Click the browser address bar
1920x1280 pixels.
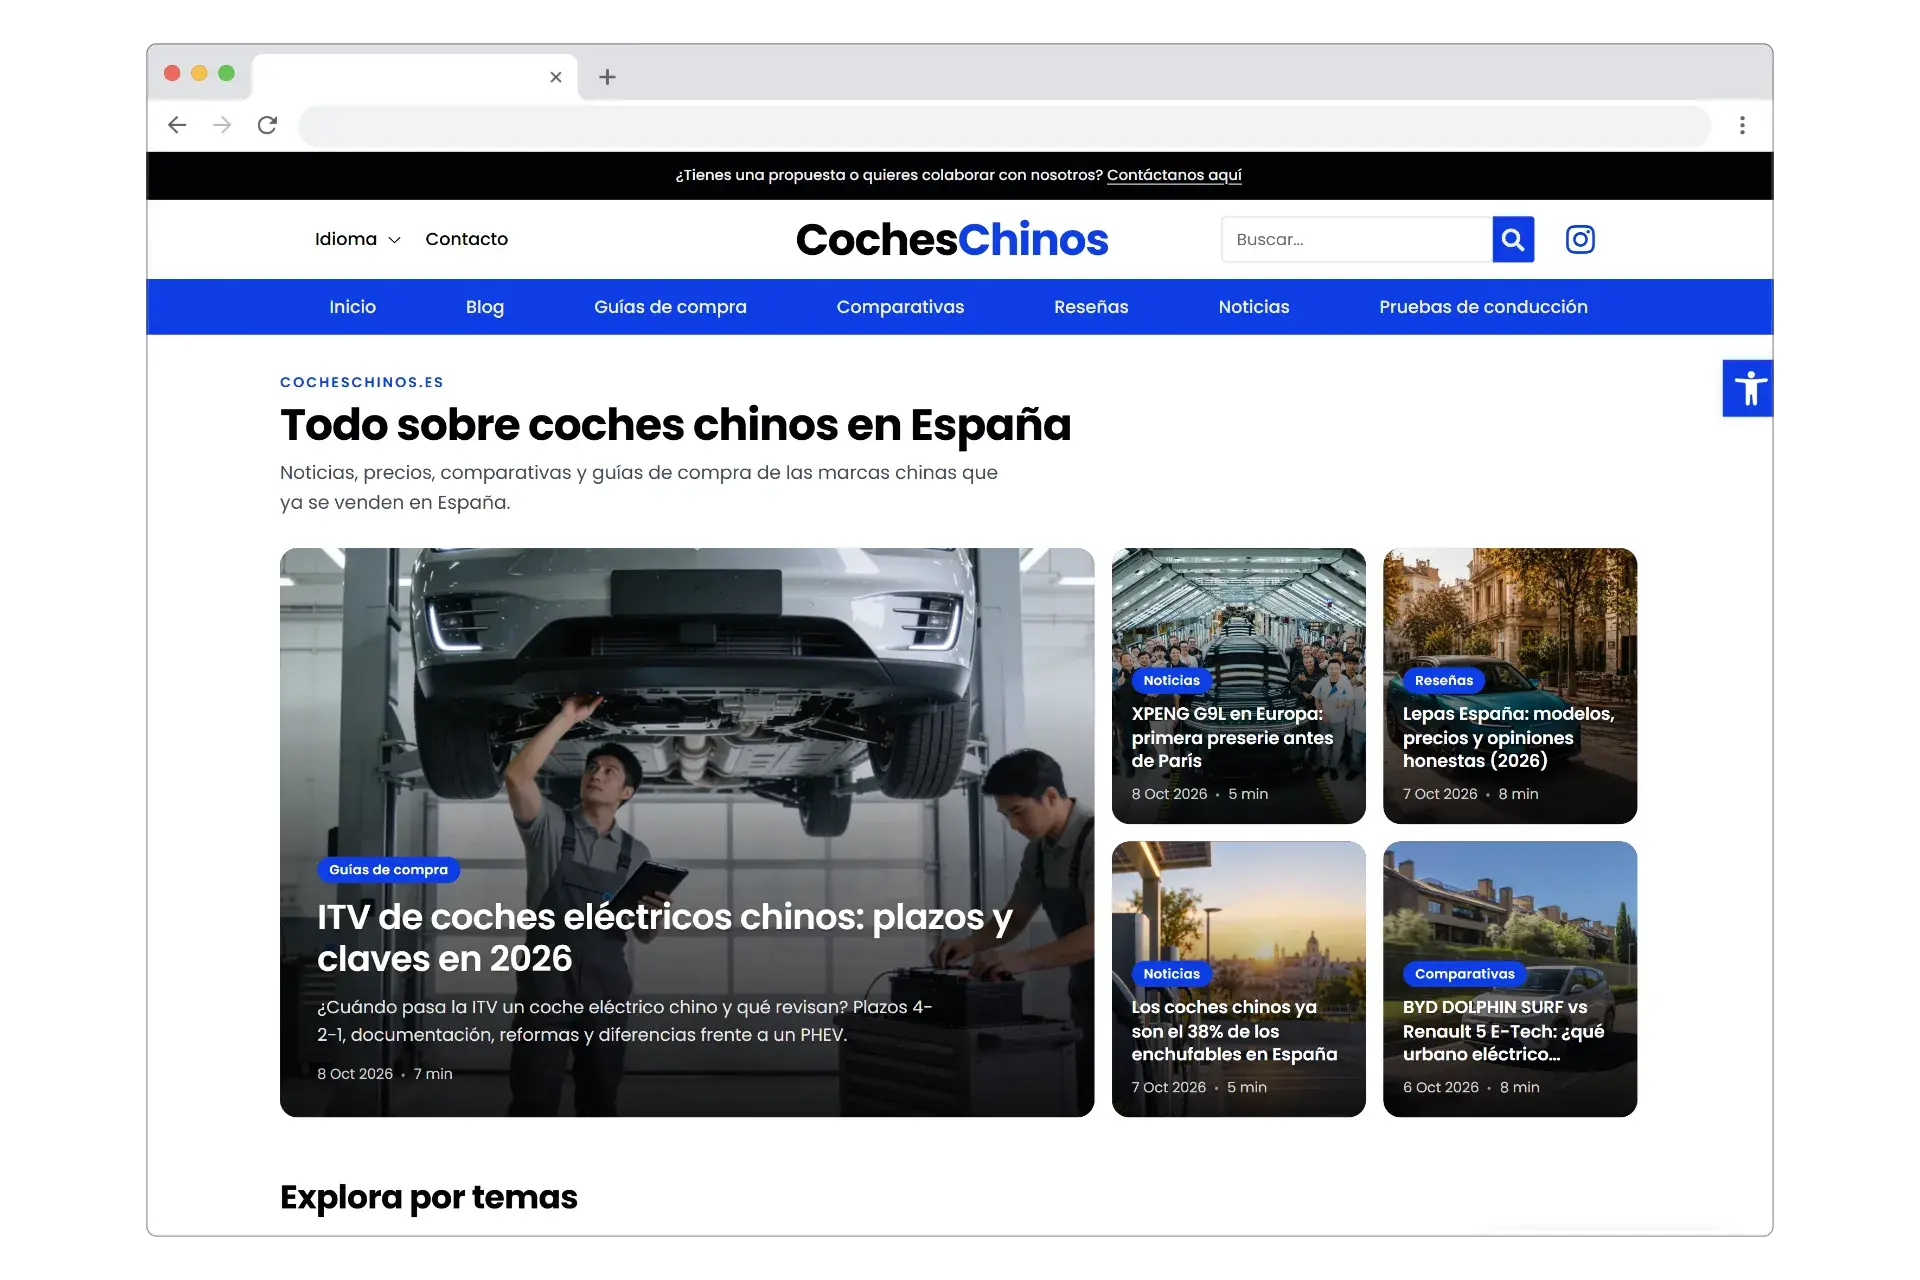1004,126
